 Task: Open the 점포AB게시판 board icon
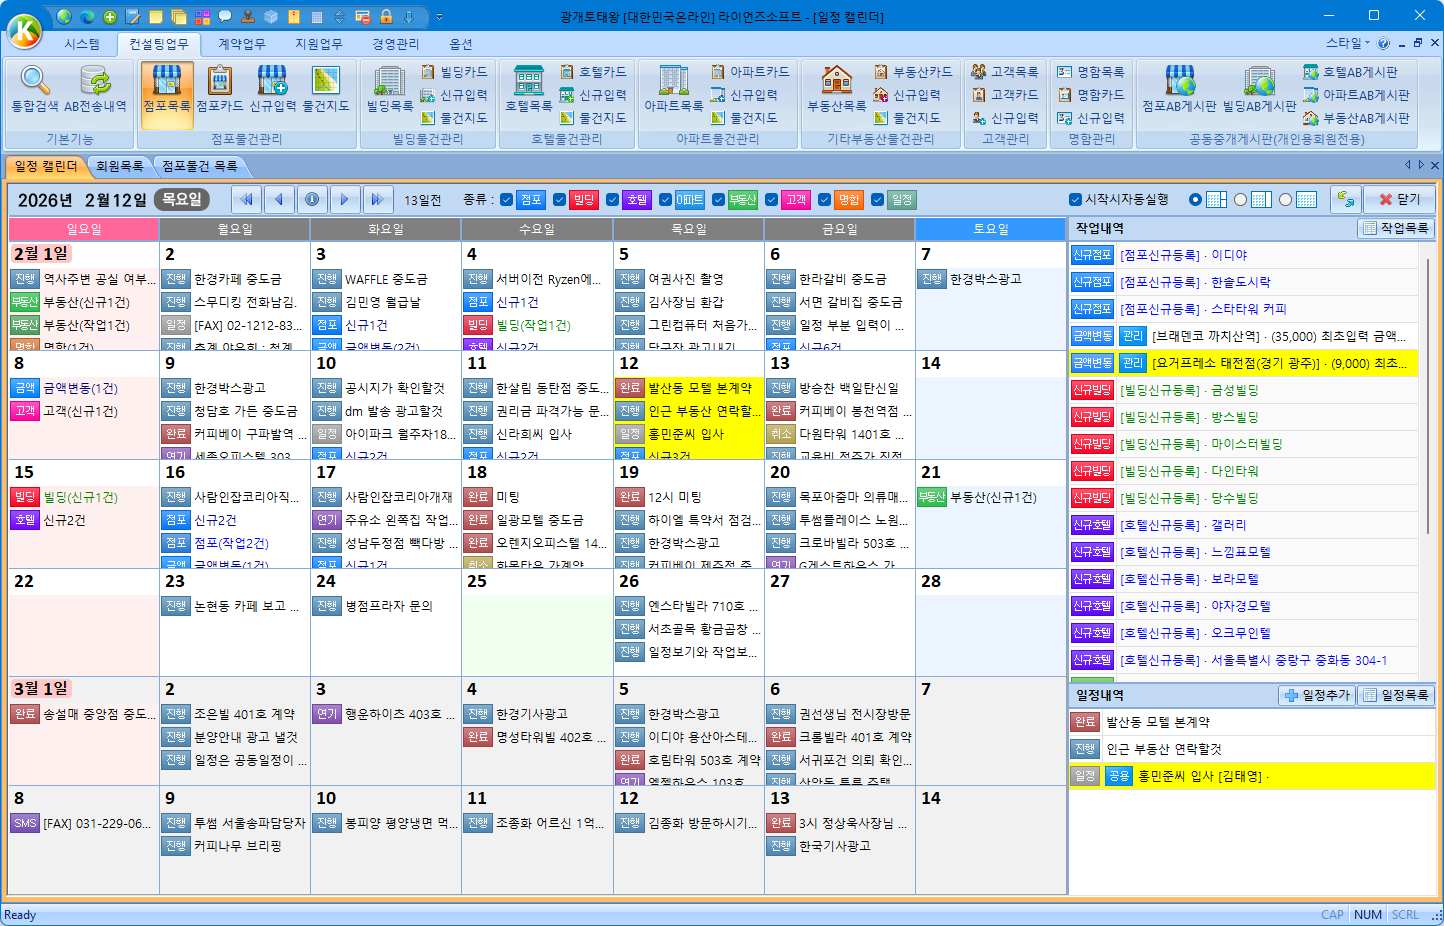tap(1179, 89)
